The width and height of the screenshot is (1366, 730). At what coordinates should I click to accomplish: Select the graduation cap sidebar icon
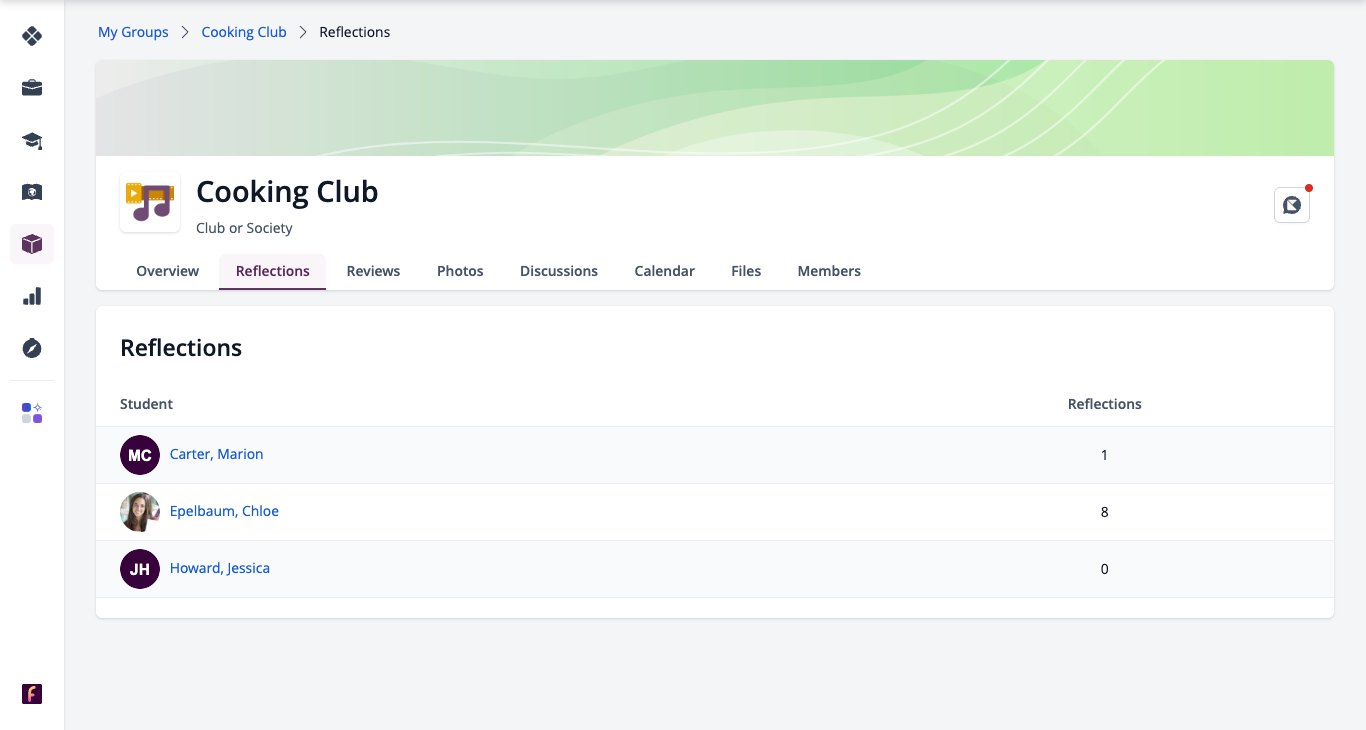click(x=32, y=140)
